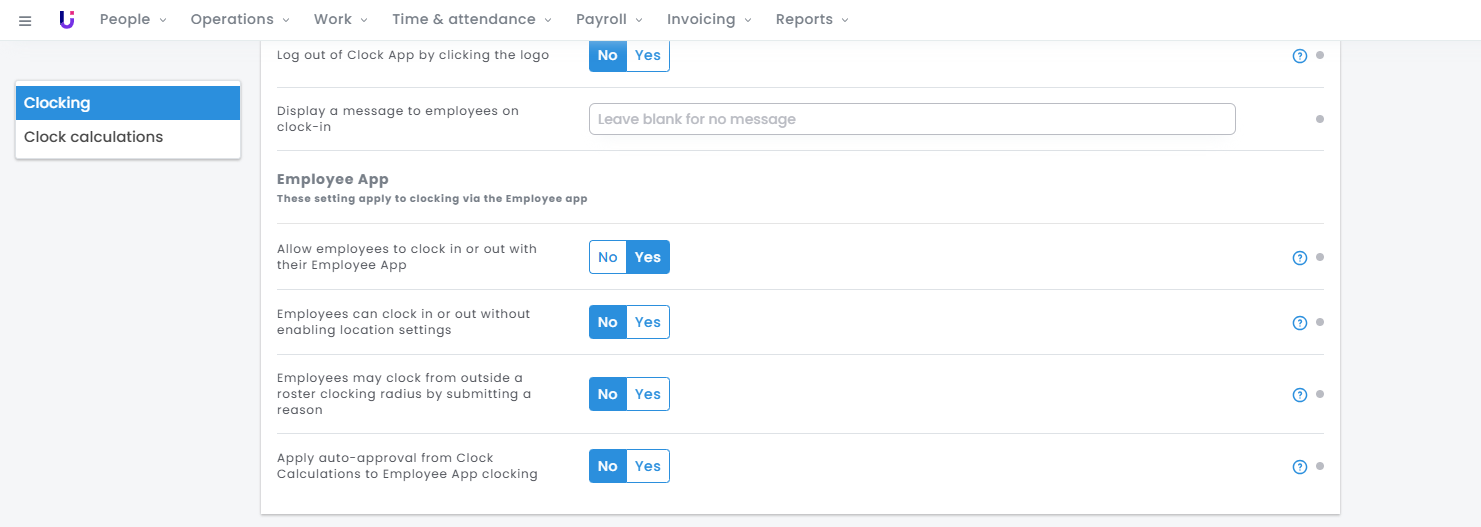Click grey status dot beside clock-in message
The height and width of the screenshot is (527, 1481).
[x=1319, y=119]
